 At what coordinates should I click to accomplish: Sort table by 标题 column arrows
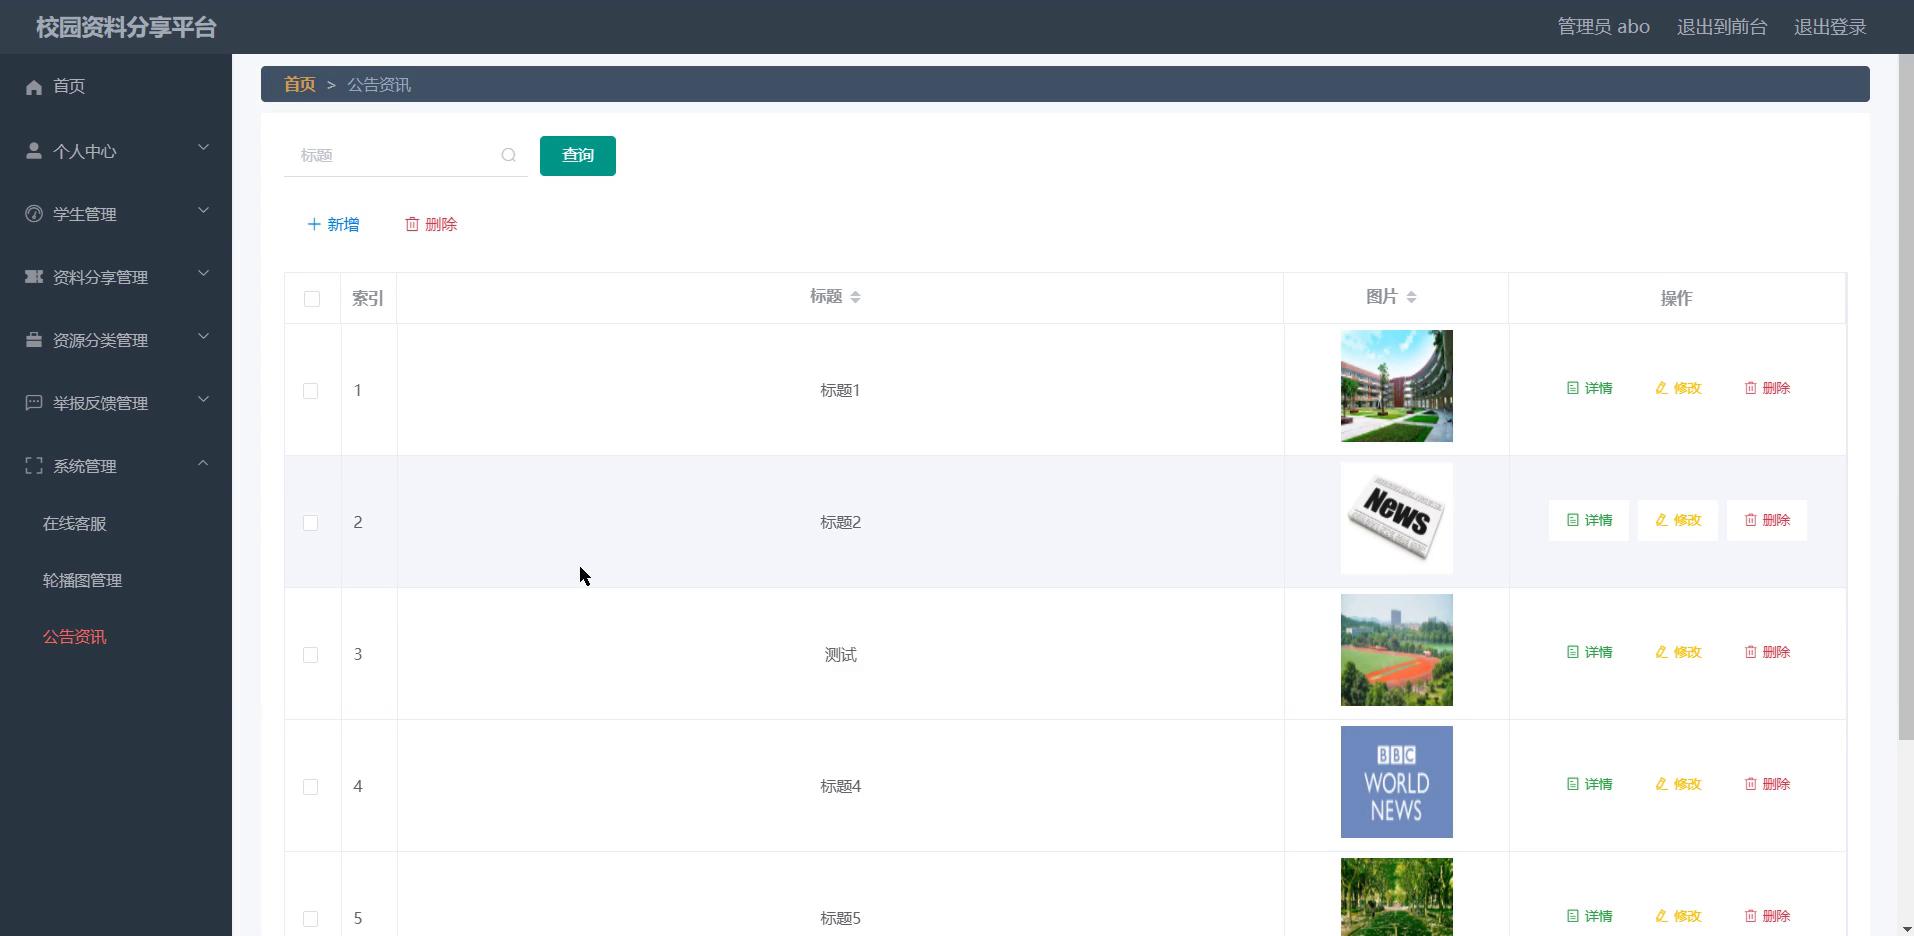(x=855, y=297)
